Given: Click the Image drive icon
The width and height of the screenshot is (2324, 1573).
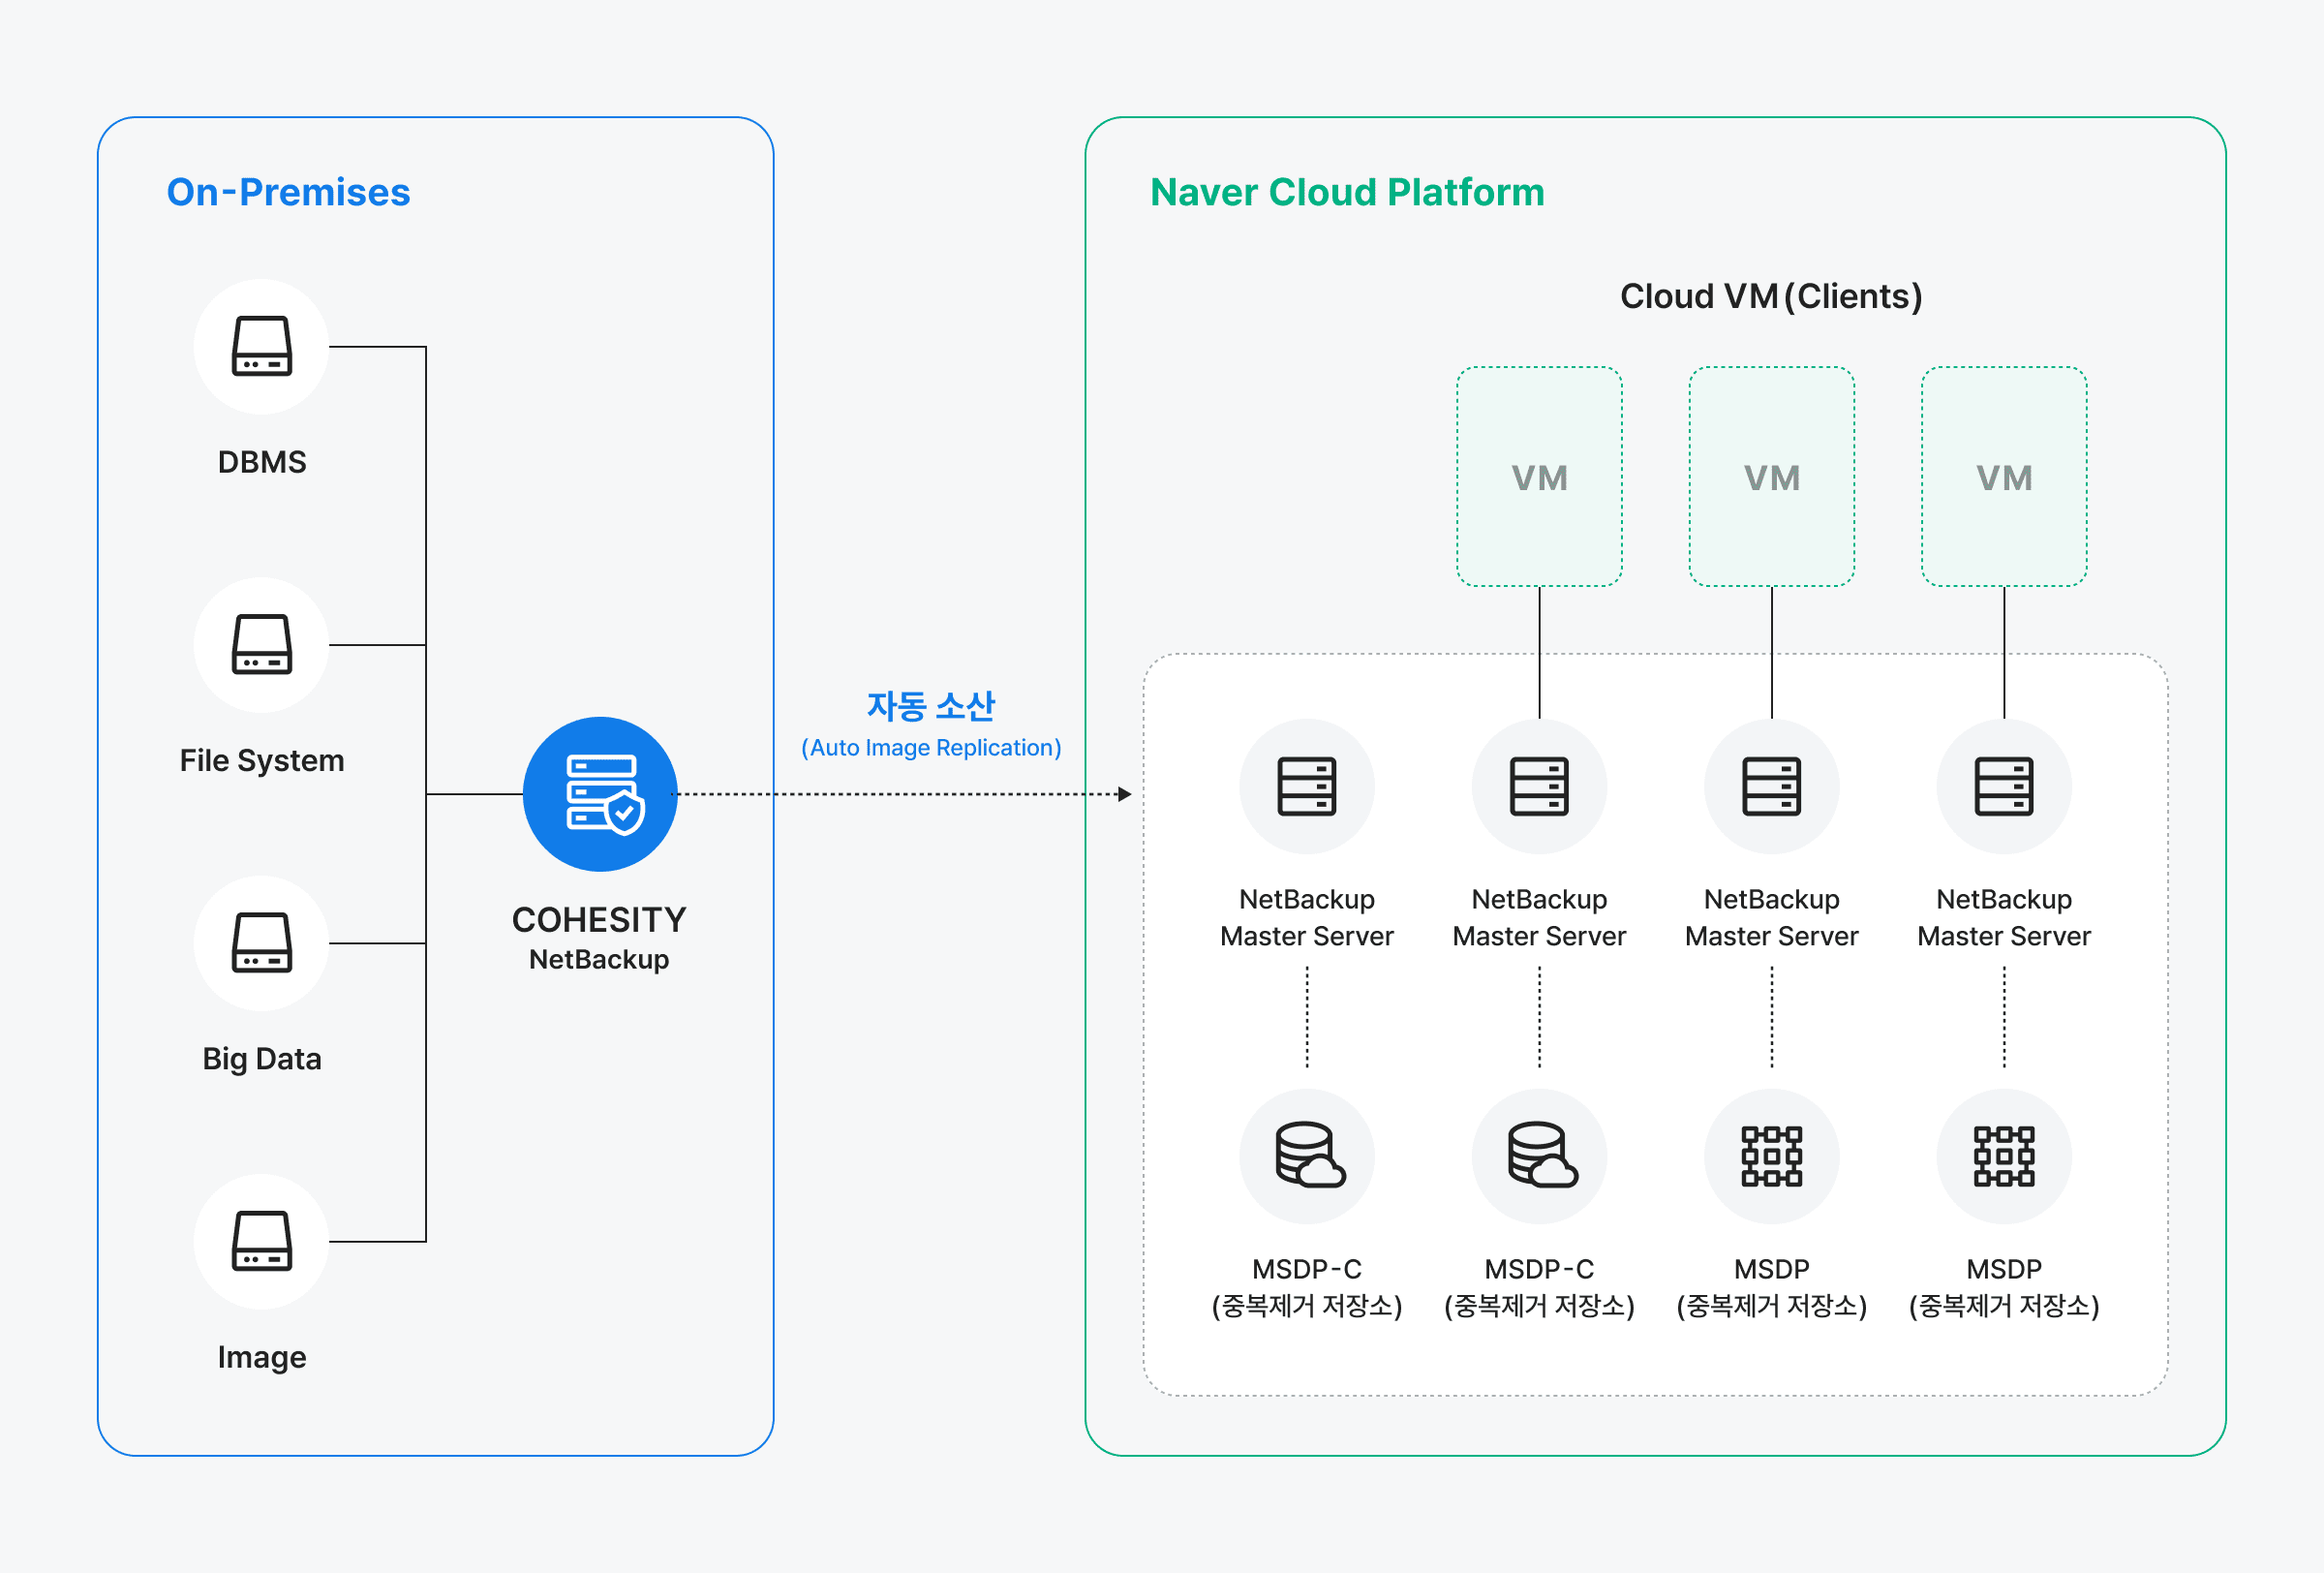Looking at the screenshot, I should (x=261, y=1242).
